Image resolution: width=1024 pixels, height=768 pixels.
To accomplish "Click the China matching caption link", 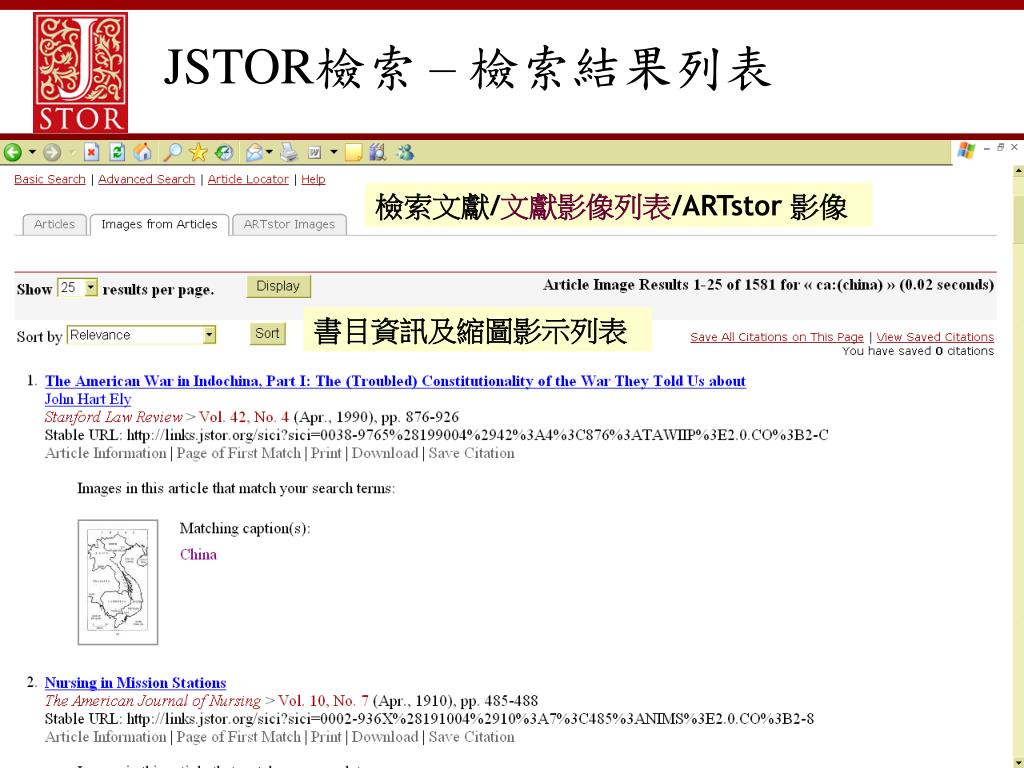I will [198, 554].
